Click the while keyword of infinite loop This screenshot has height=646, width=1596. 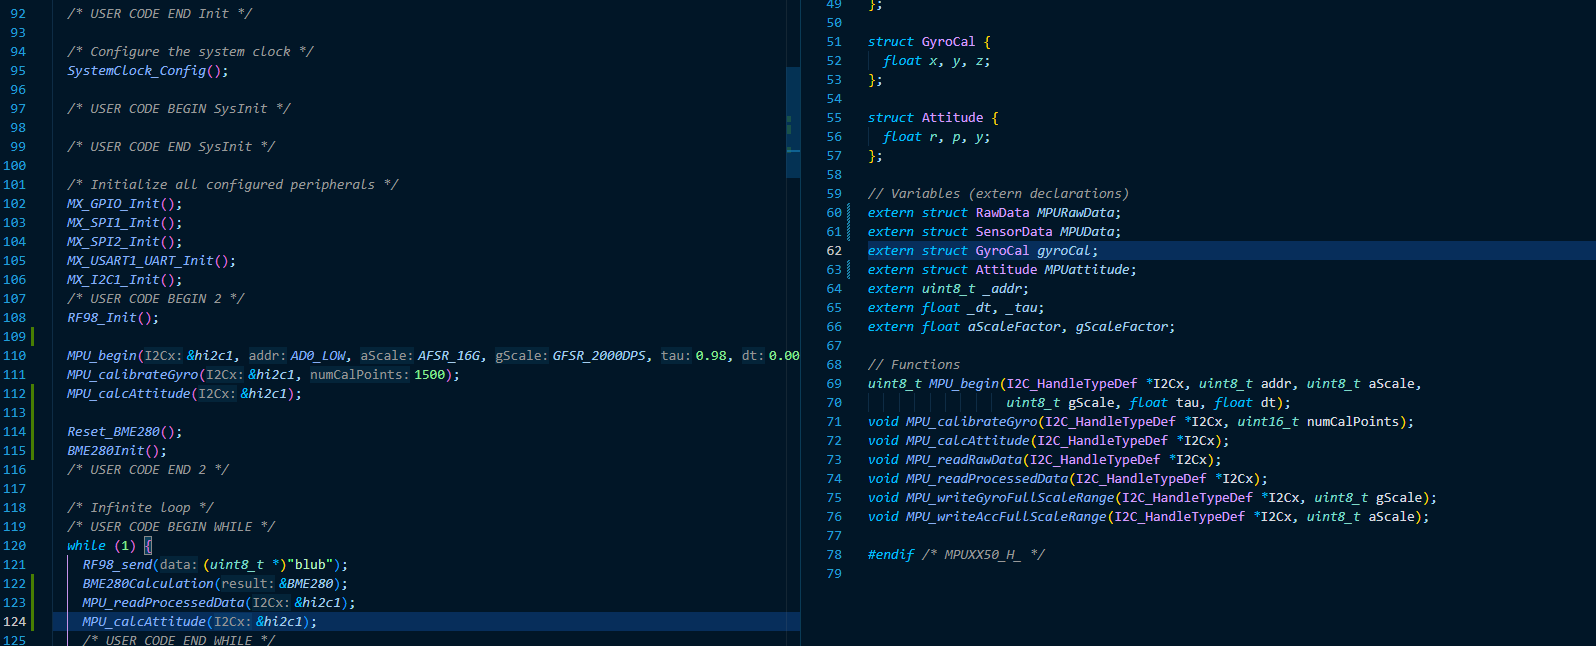[86, 546]
